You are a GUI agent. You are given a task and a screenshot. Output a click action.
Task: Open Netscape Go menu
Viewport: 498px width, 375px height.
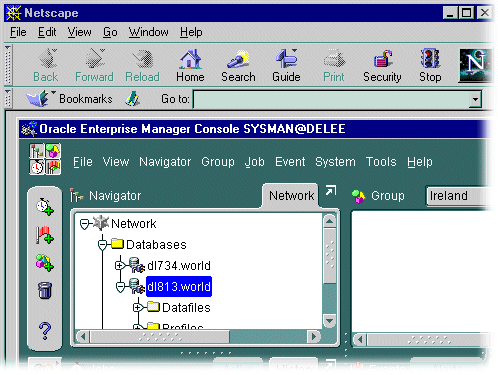pos(110,32)
